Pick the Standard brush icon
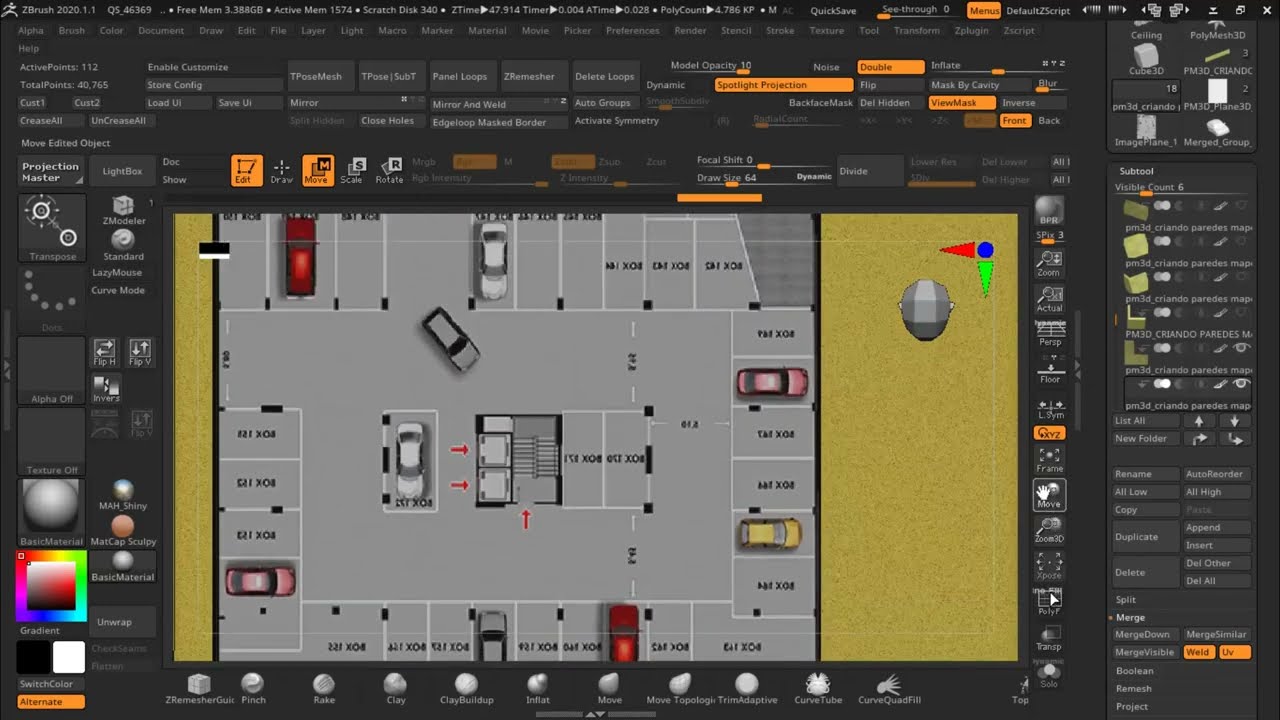 (x=123, y=245)
